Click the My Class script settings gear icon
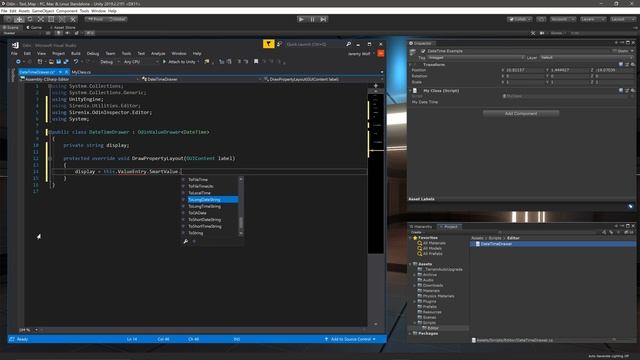The height and width of the screenshot is (360, 640). 633,91
